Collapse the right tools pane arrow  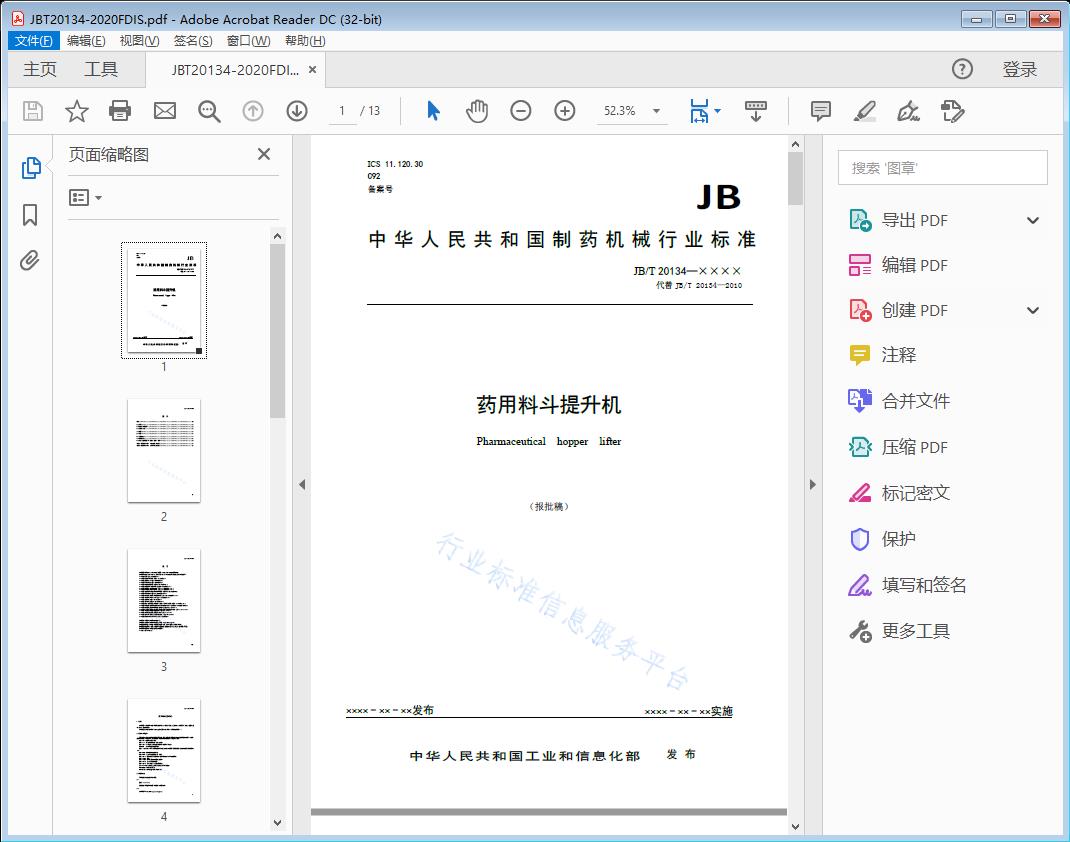[813, 485]
